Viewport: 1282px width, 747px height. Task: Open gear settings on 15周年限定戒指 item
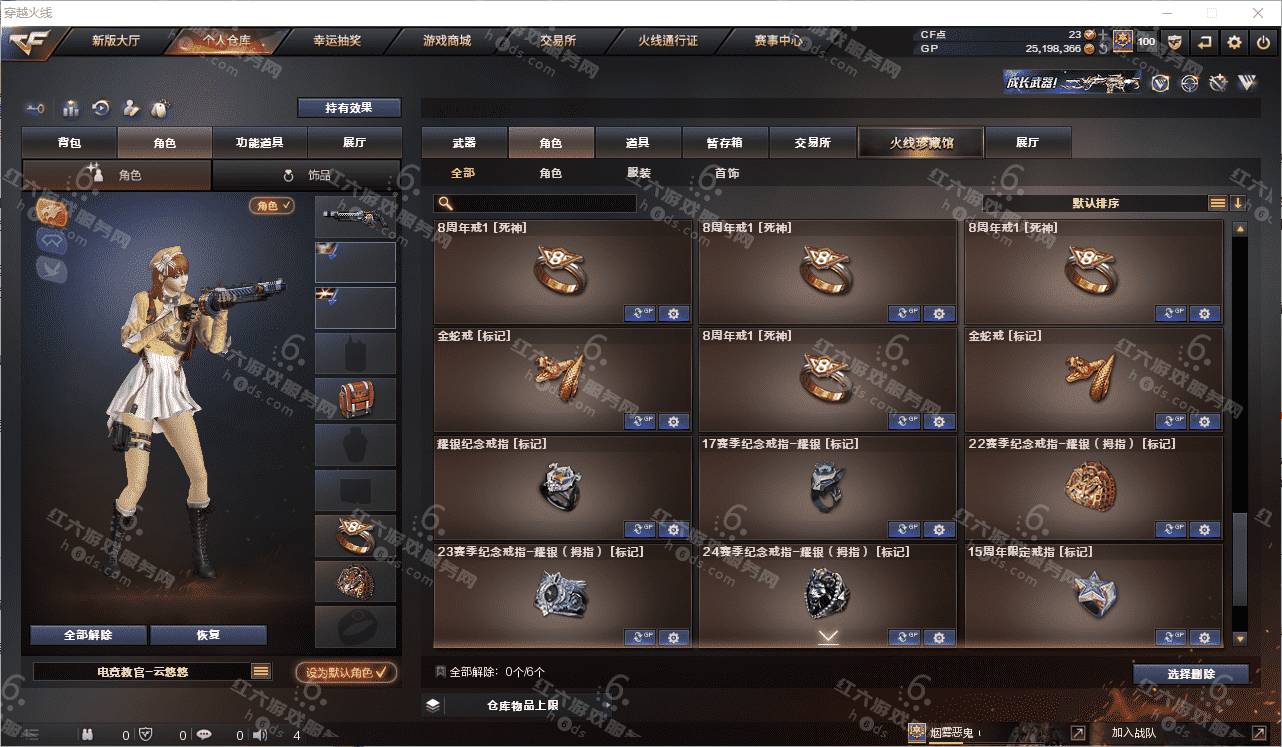click(1204, 637)
